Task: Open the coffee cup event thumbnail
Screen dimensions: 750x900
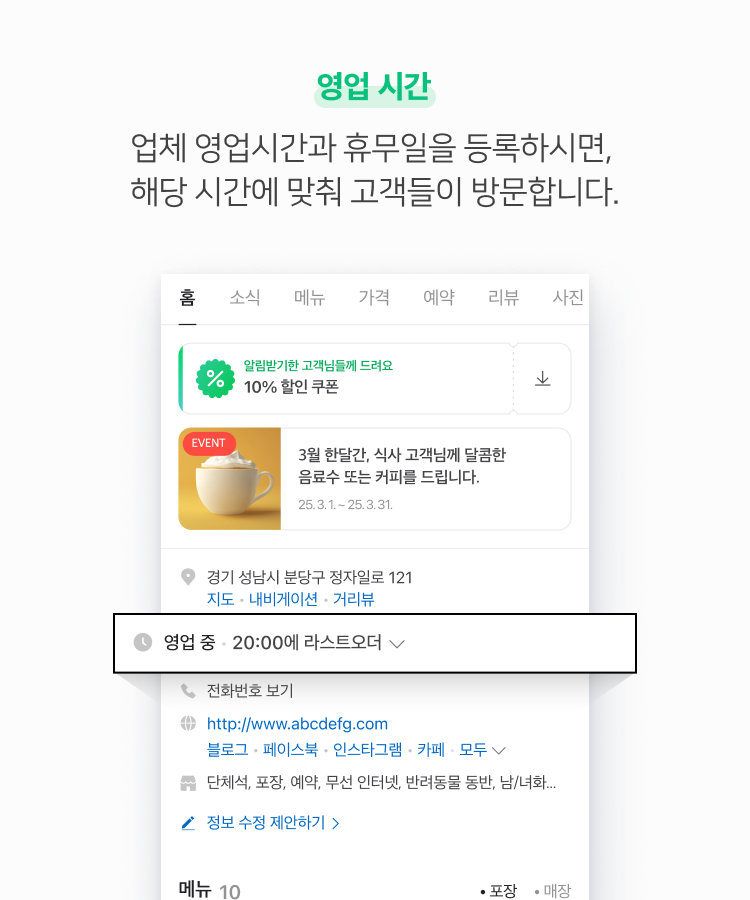Action: click(x=230, y=479)
